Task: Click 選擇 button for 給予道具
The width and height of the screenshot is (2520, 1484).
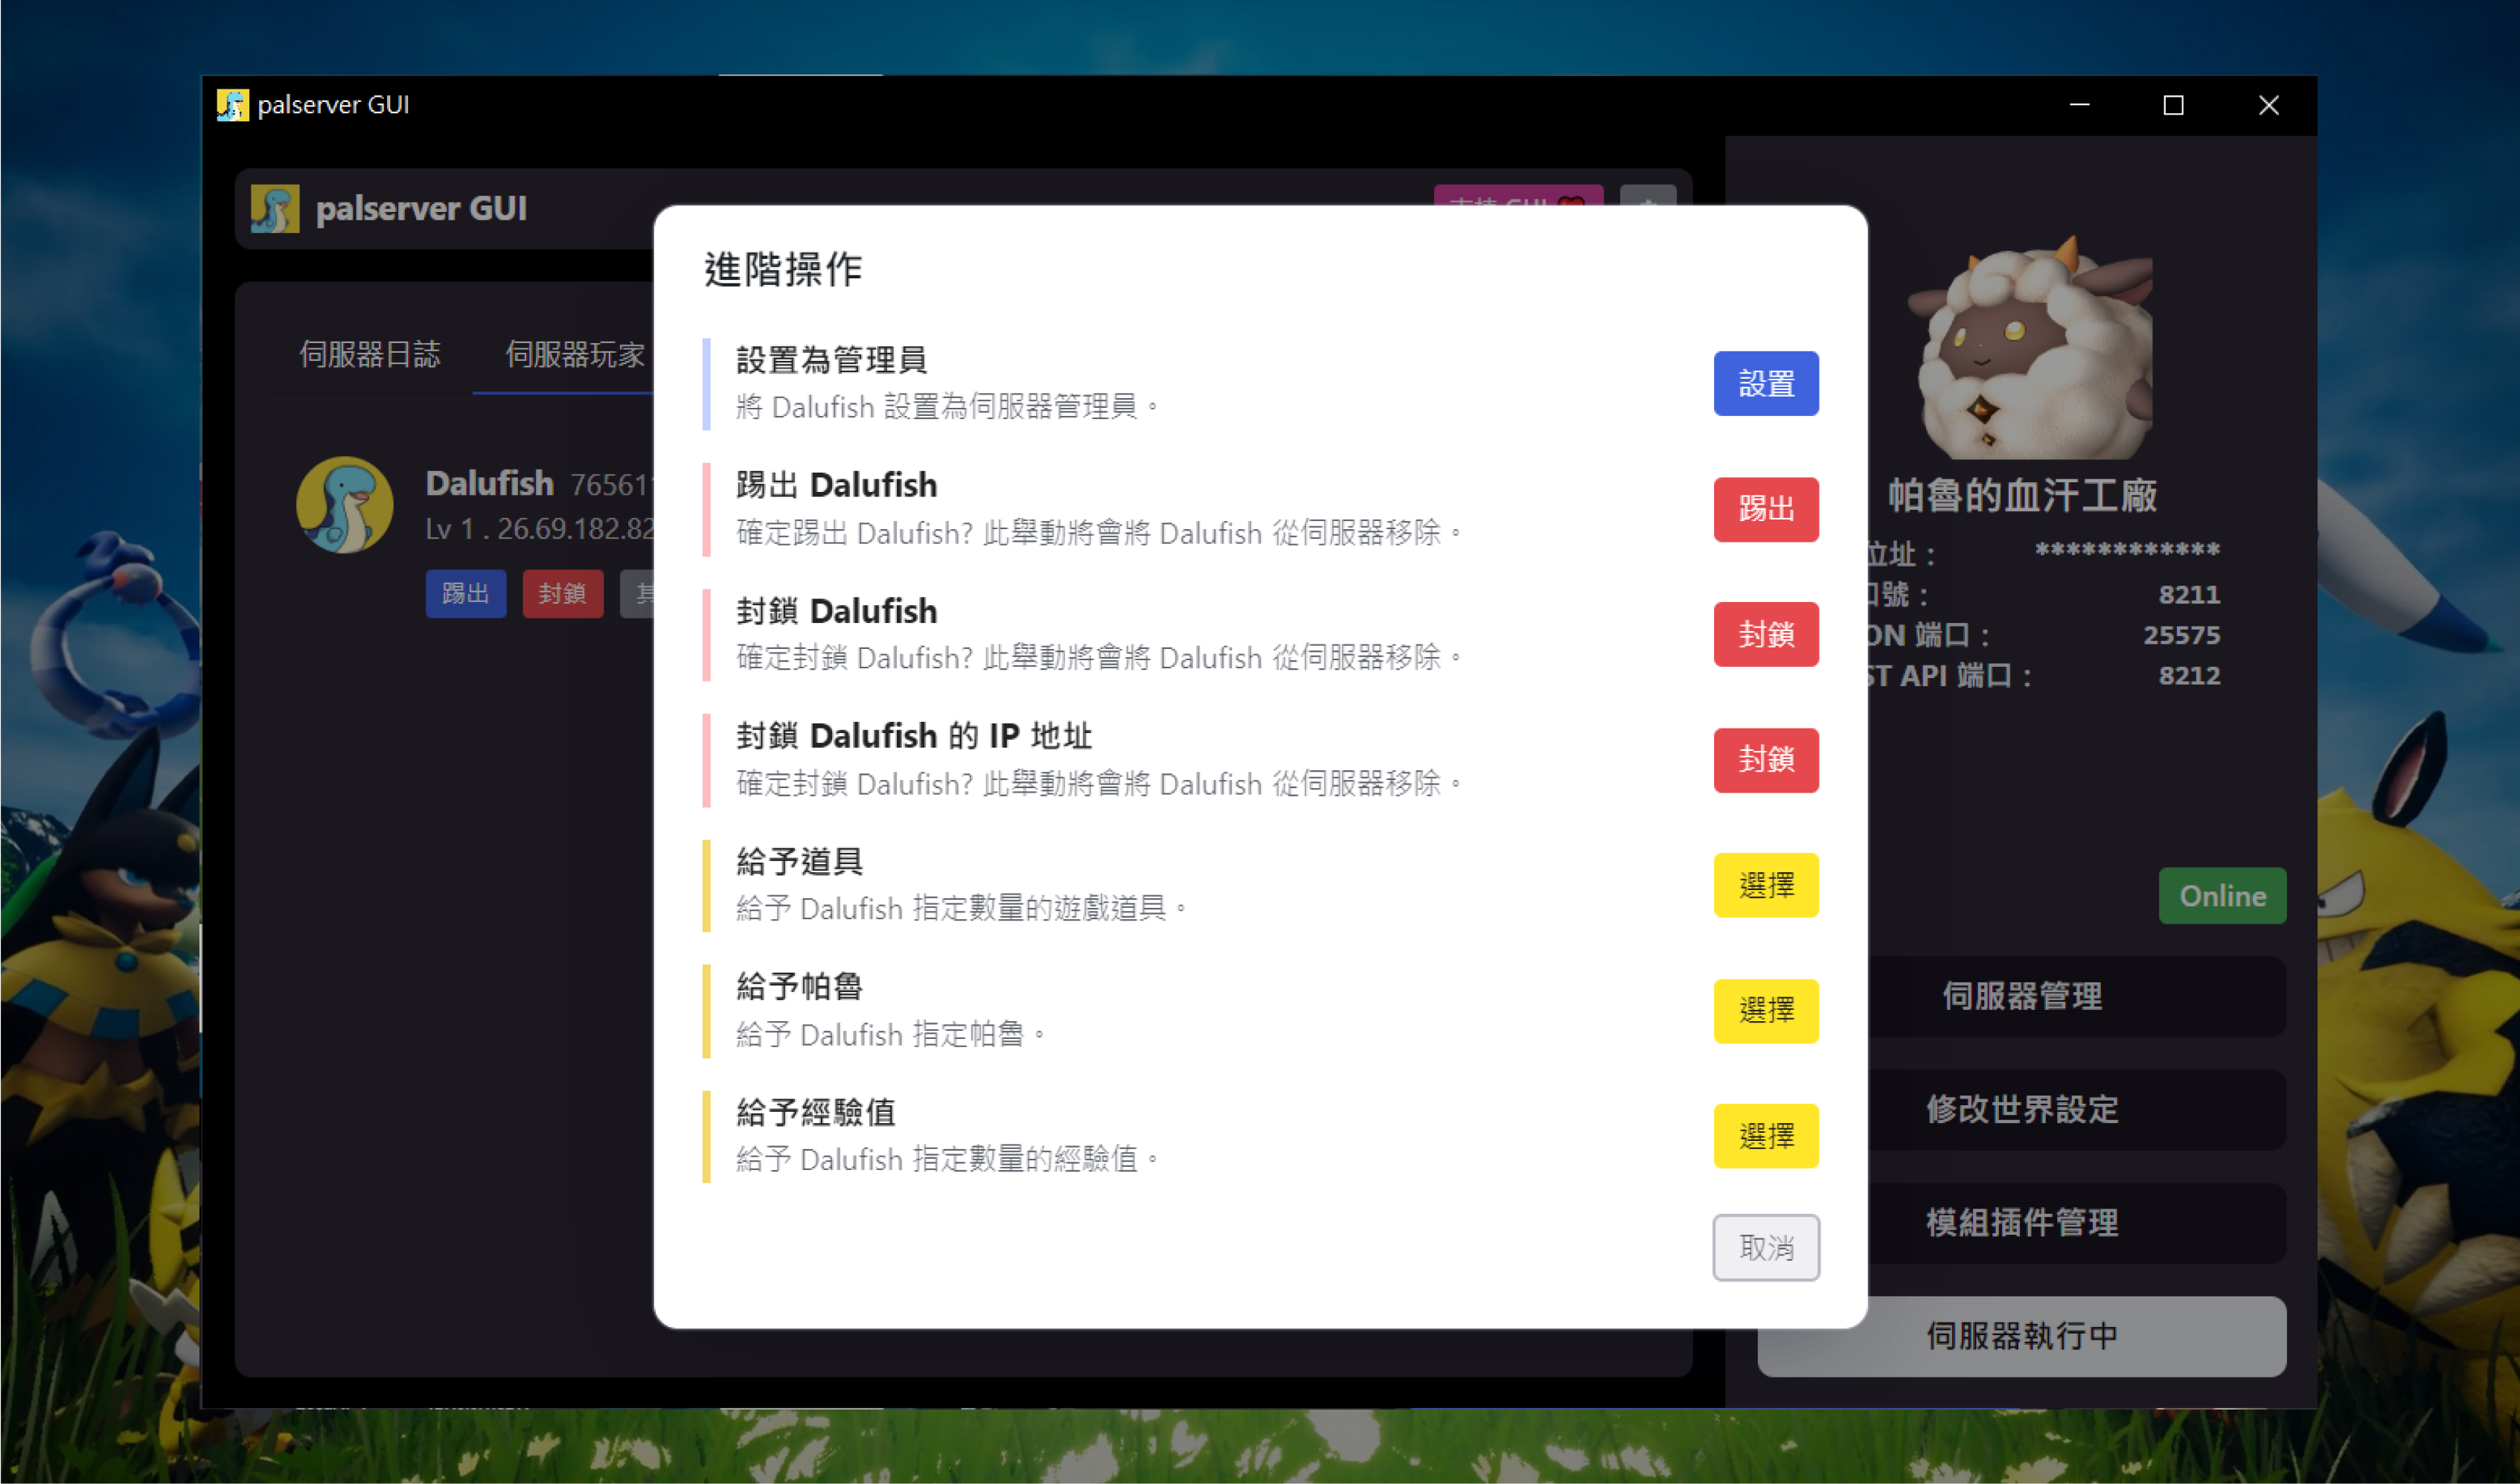Action: coord(1765,885)
